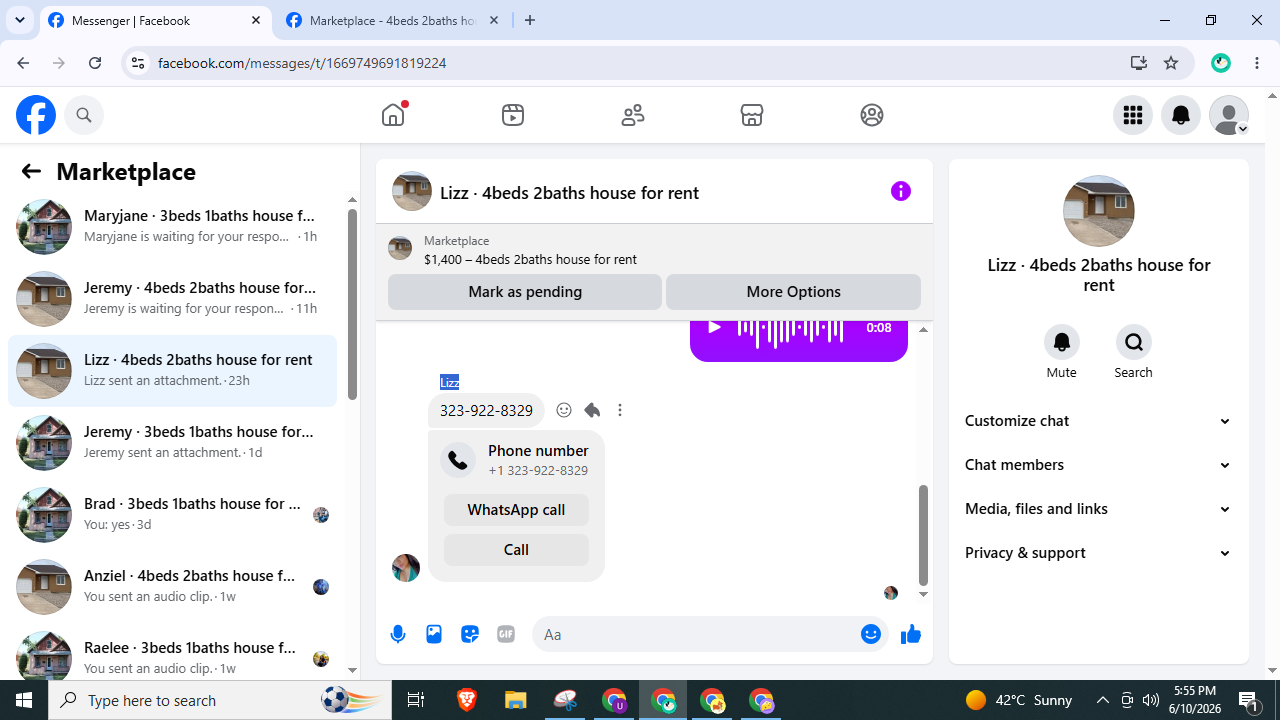This screenshot has width=1280, height=720.
Task: Open Maryjane 3beds 1baths conversation
Action: (172, 227)
